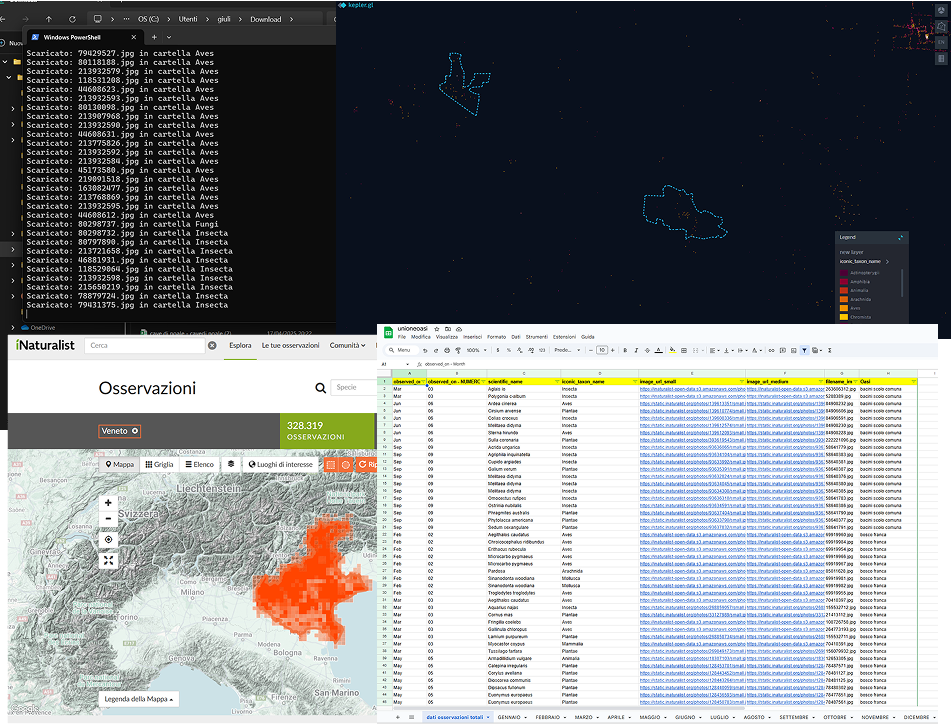Open the 100% zoom dropdown in Sheets
The height and width of the screenshot is (724, 951).
click(477, 350)
